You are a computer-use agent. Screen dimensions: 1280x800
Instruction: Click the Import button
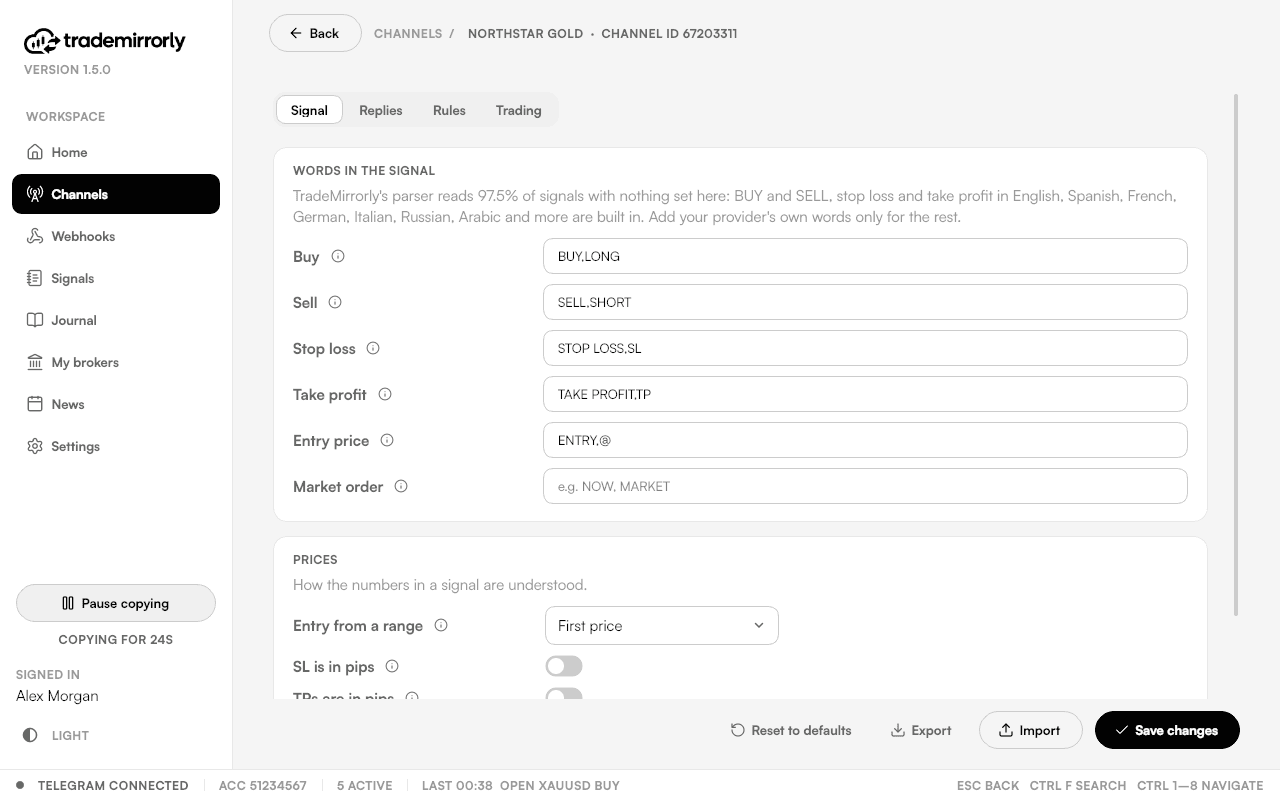coord(1030,730)
